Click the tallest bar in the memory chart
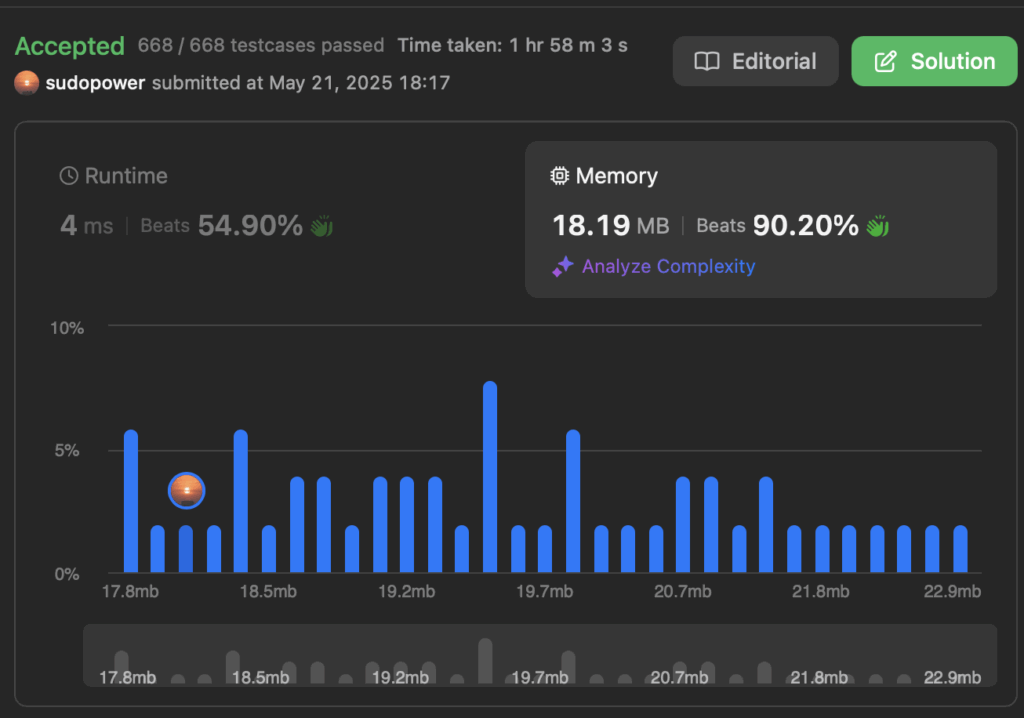This screenshot has width=1024, height=718. (x=490, y=477)
